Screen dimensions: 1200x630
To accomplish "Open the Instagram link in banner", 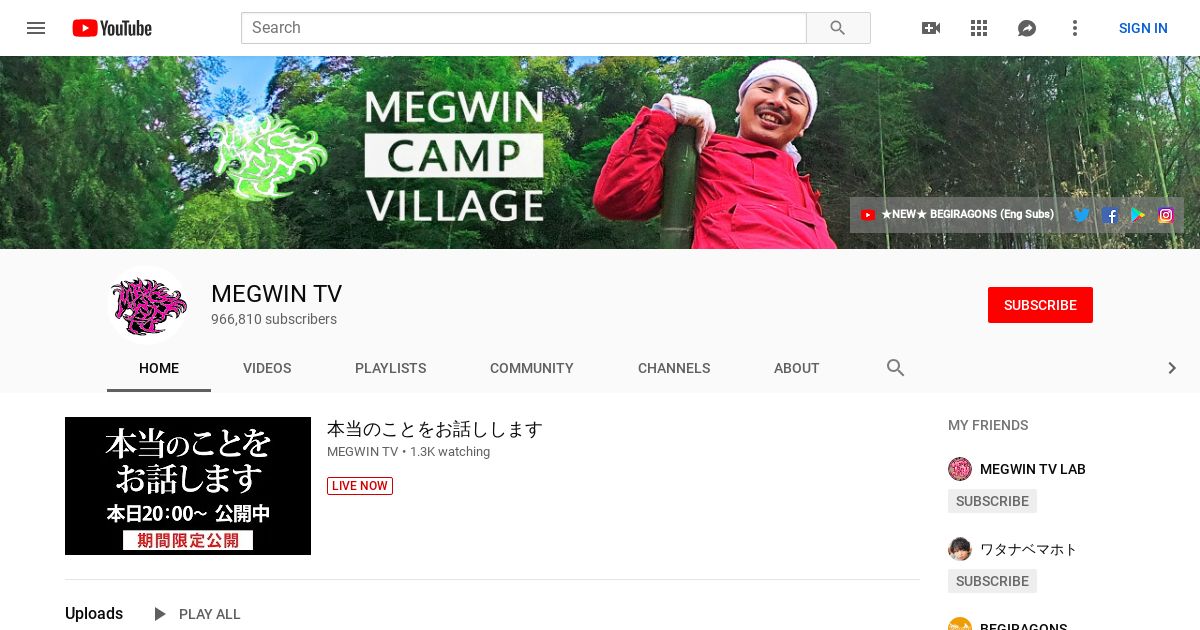I will (x=1166, y=215).
